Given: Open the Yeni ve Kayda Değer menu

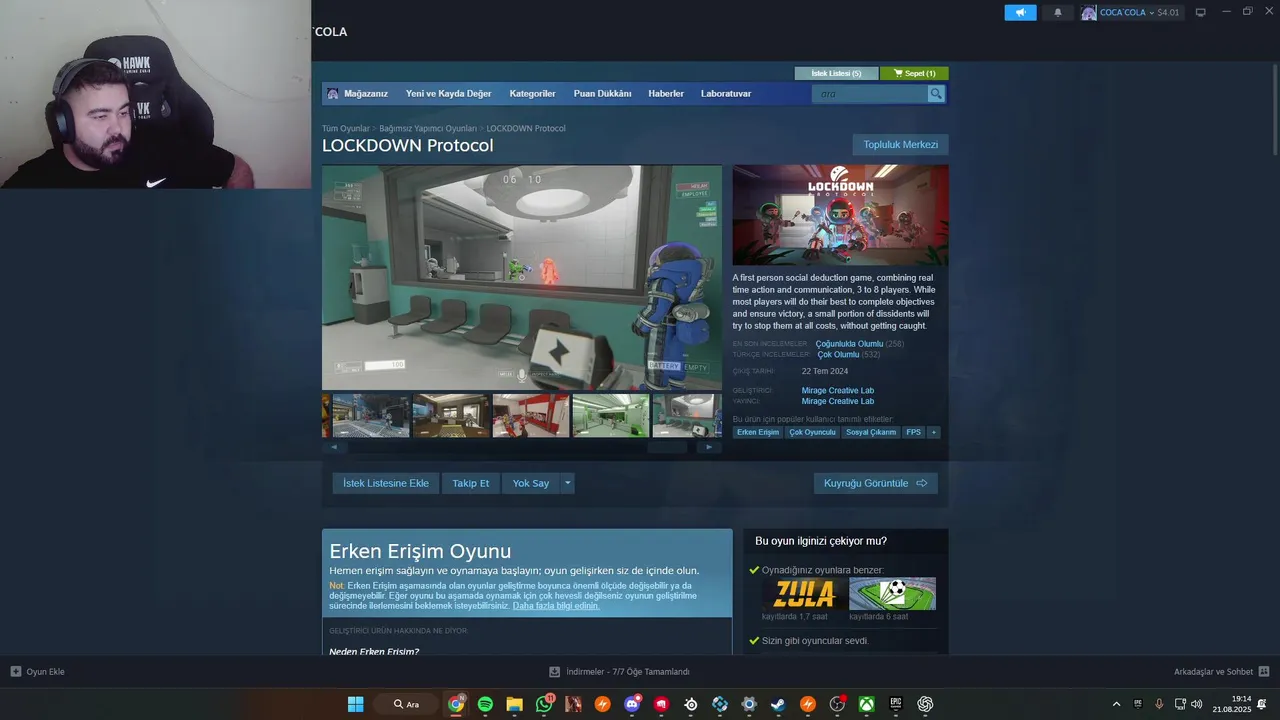Looking at the screenshot, I should pos(448,94).
